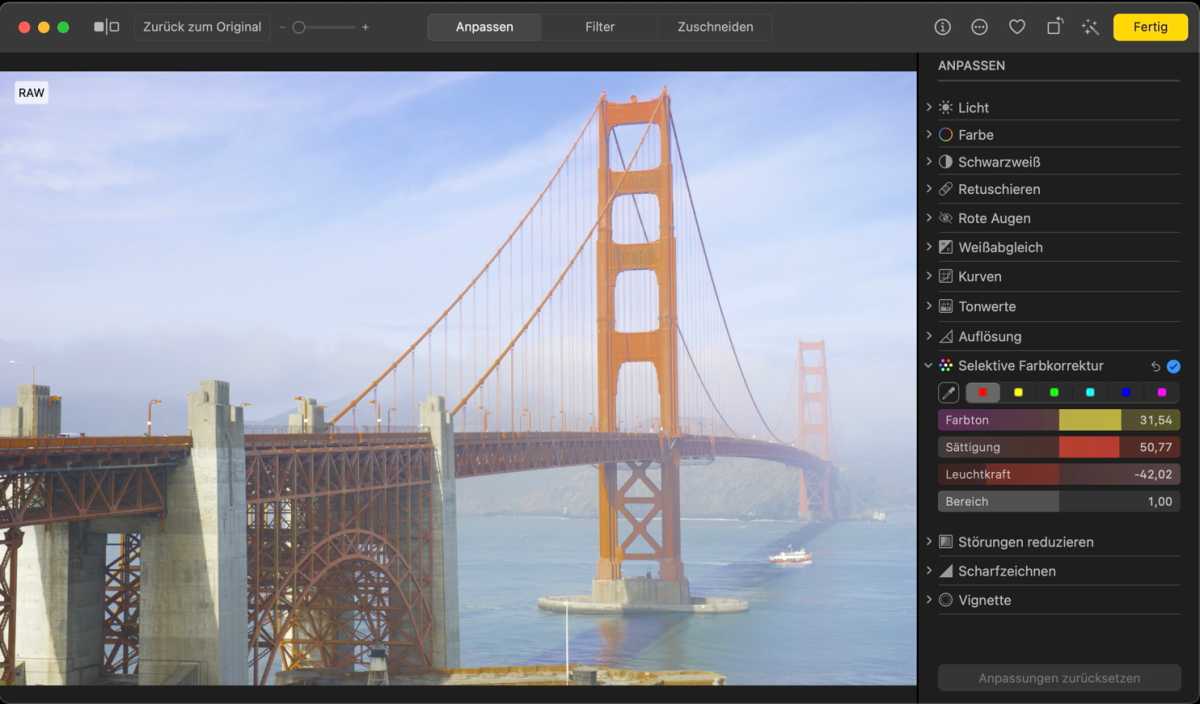Toggle the before/after comparison view icon
This screenshot has height=704, width=1200.
[106, 27]
